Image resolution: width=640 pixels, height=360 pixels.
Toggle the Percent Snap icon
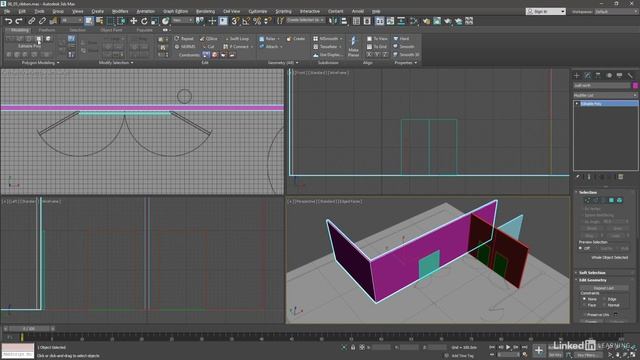pyautogui.click(x=257, y=21)
